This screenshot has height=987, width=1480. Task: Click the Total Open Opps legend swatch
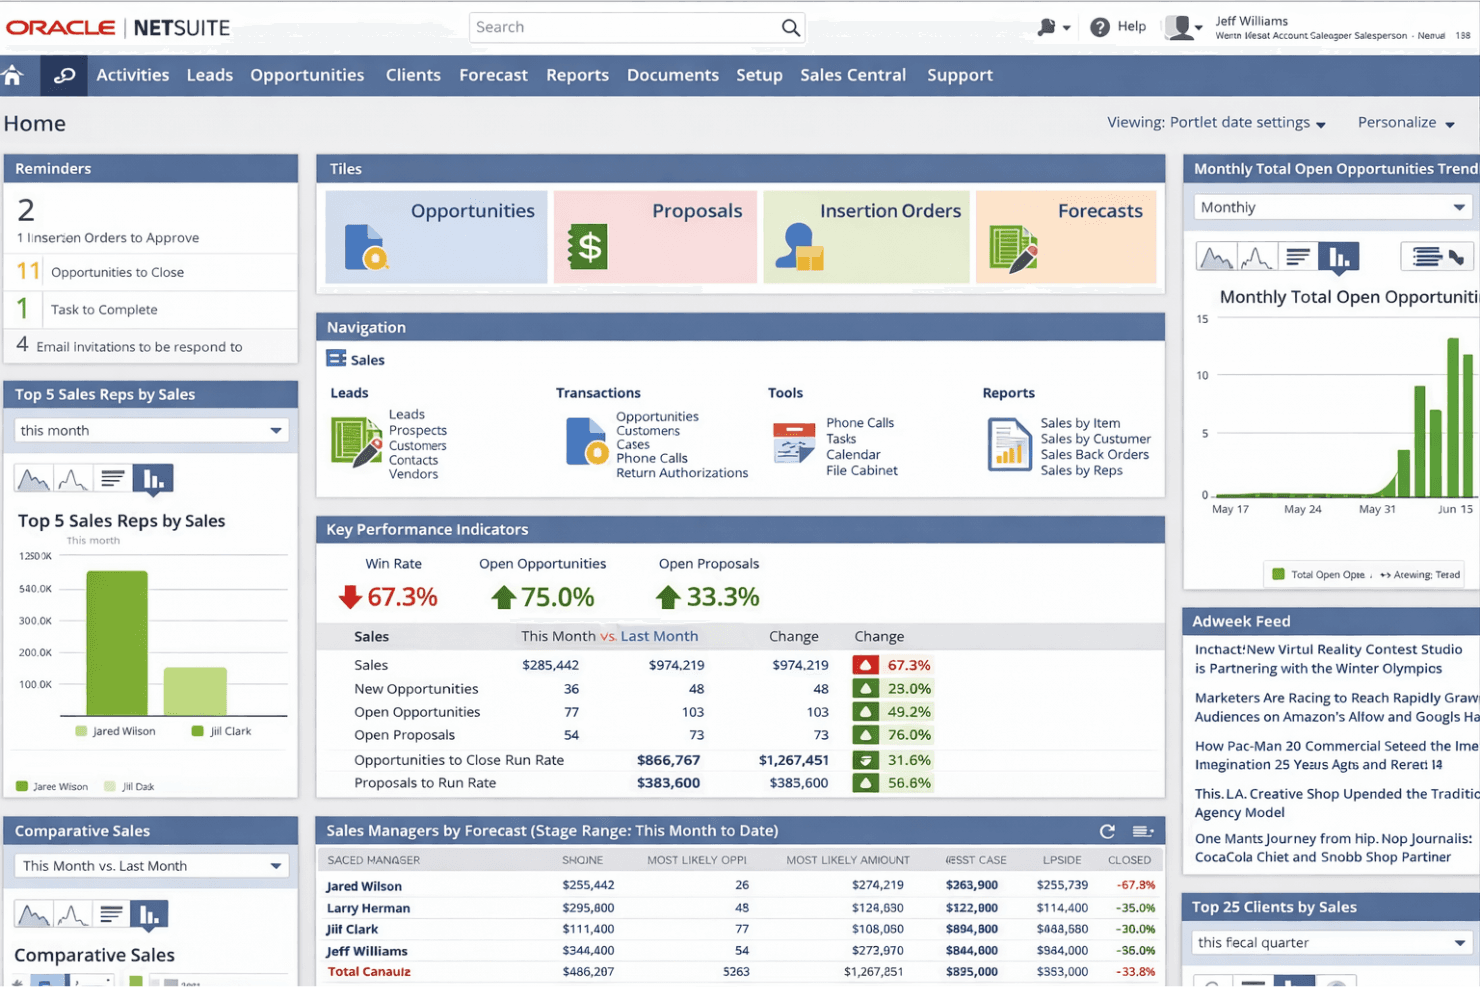(x=1278, y=574)
